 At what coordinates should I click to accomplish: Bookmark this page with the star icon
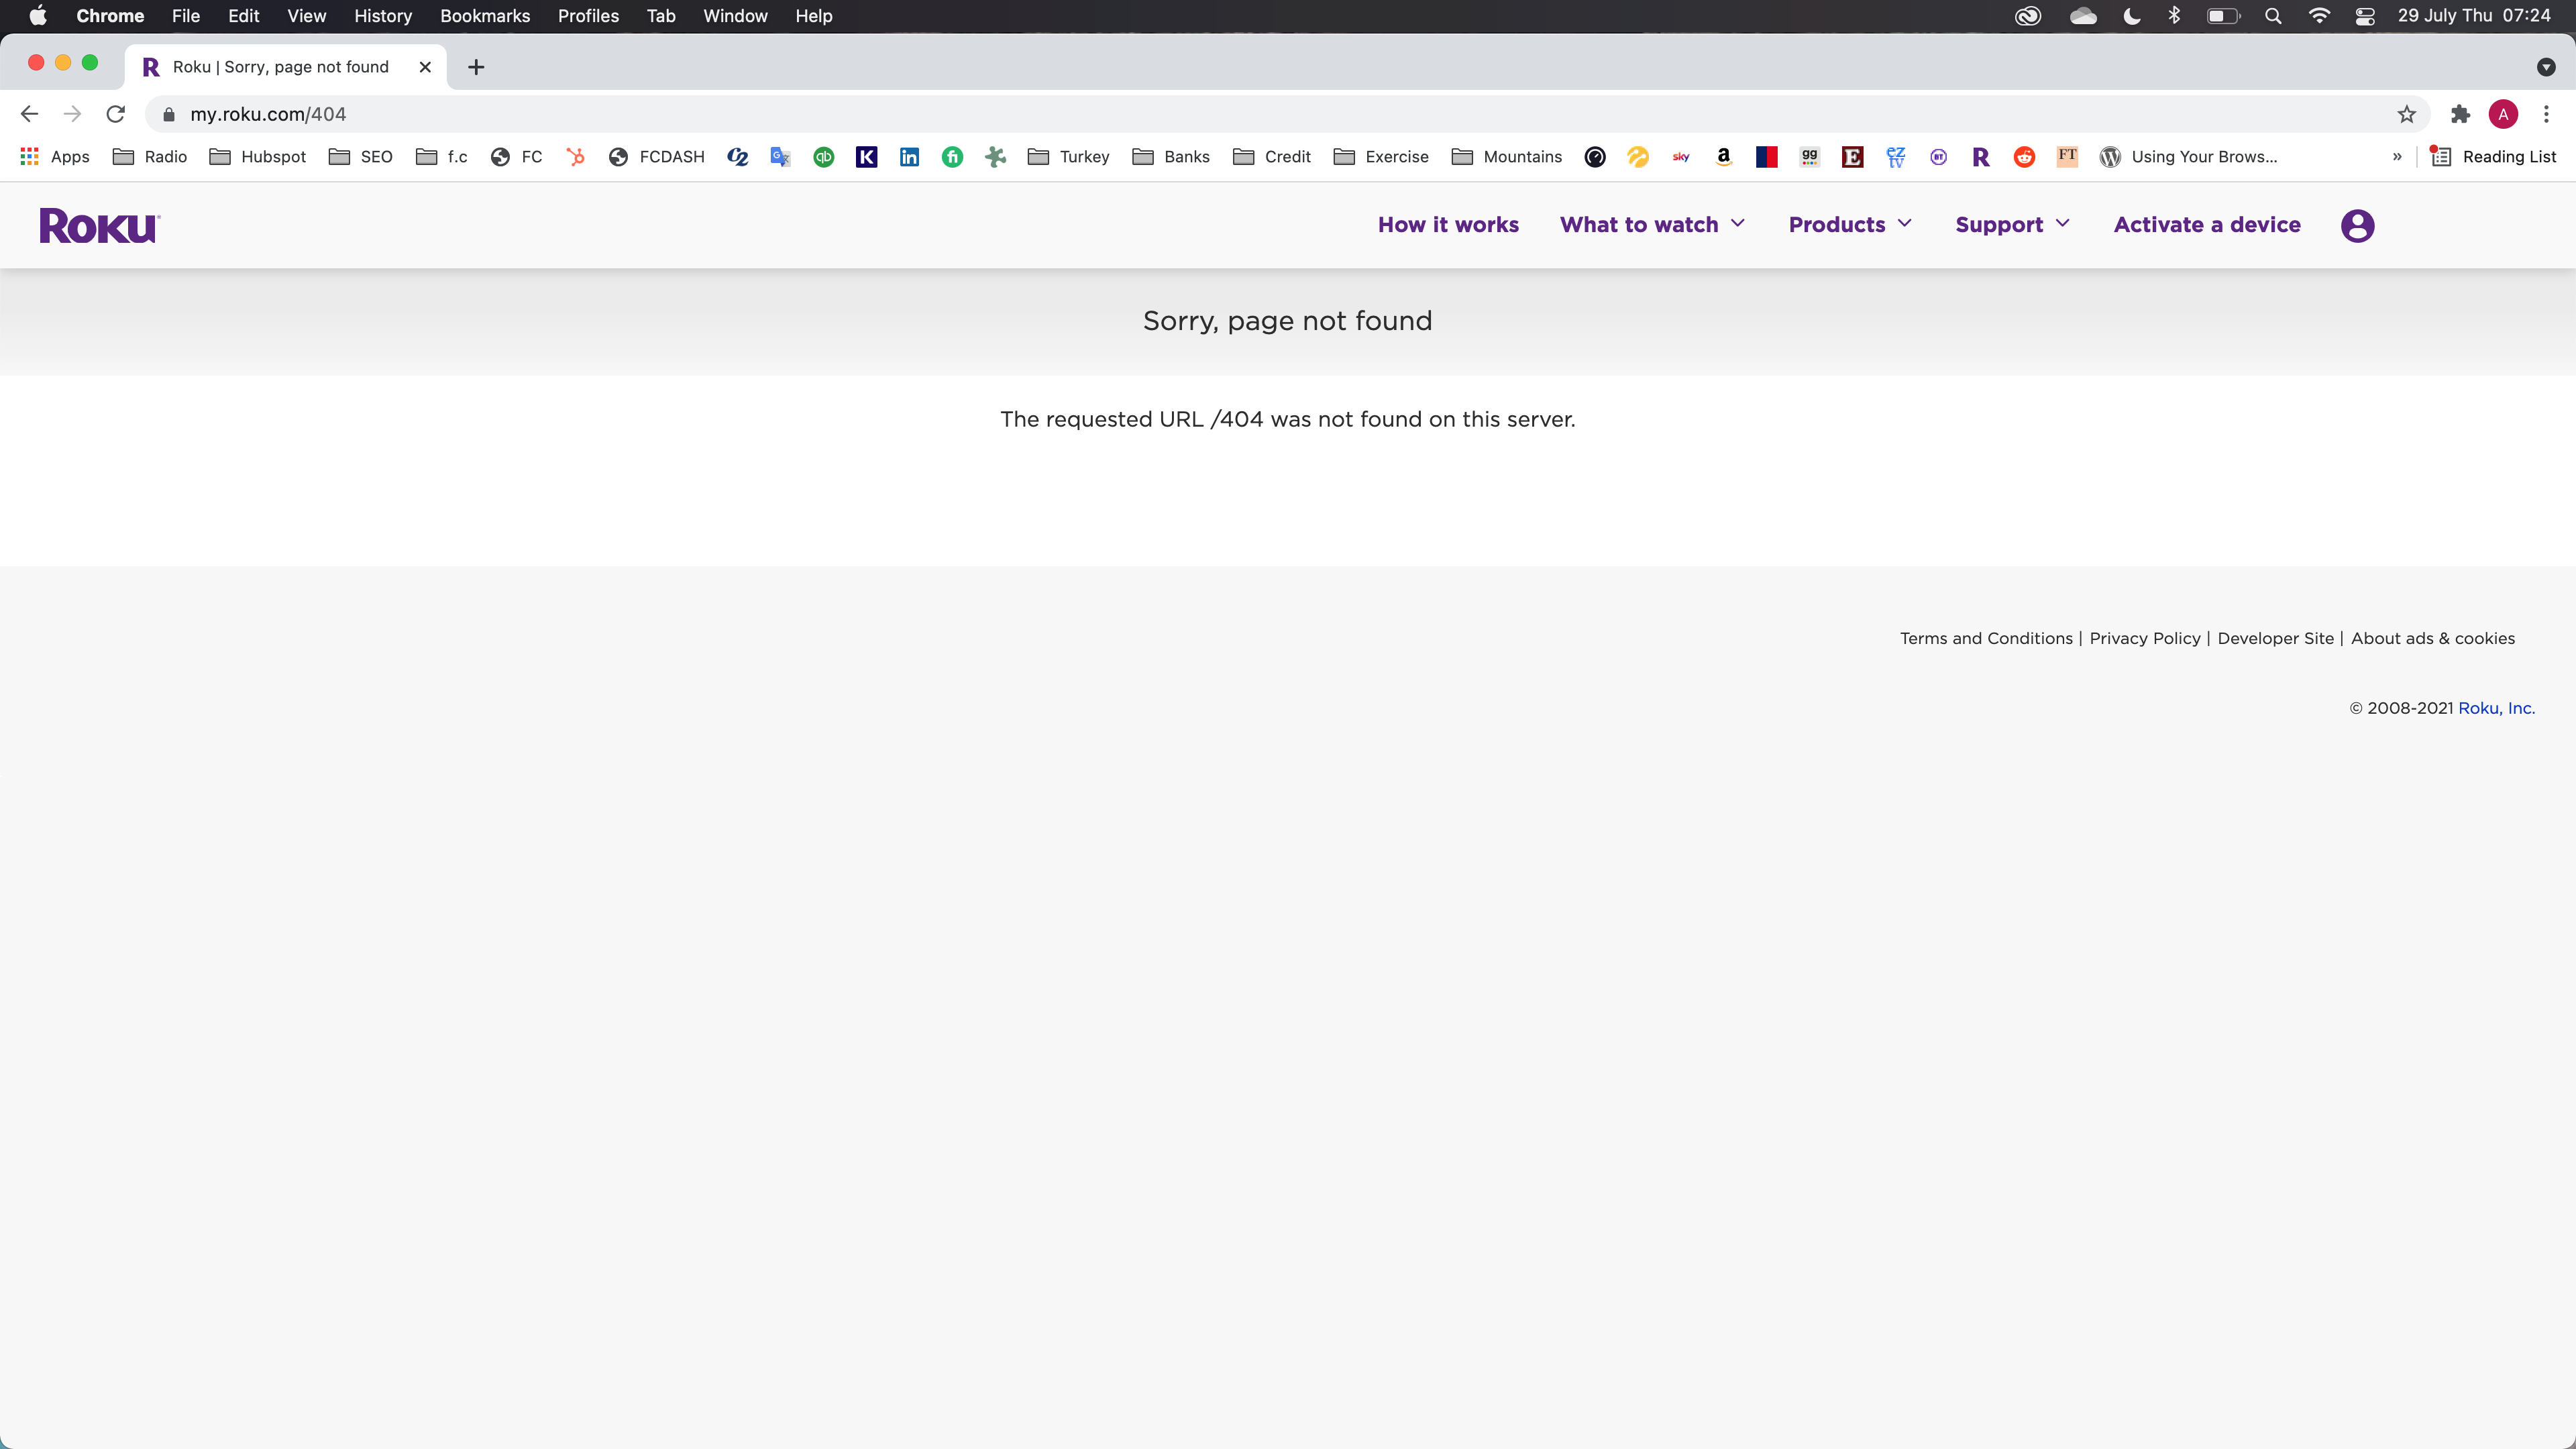[2407, 115]
